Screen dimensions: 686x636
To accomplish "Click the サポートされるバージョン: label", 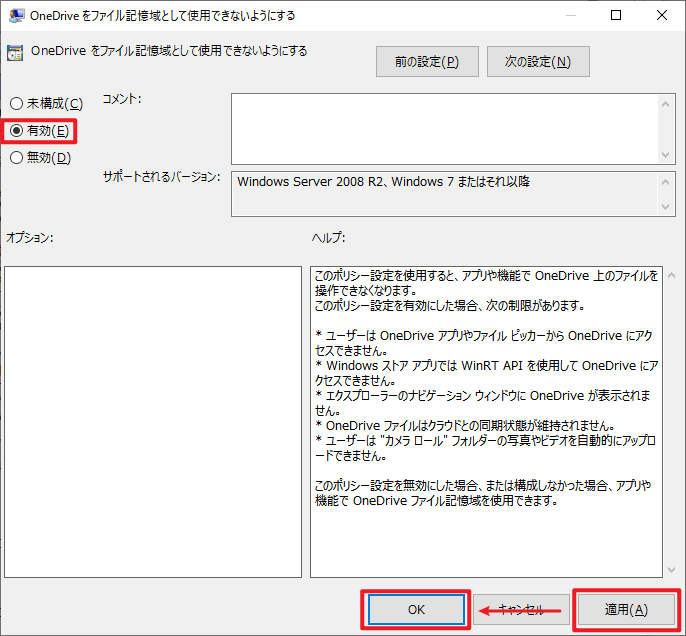I will tap(161, 177).
